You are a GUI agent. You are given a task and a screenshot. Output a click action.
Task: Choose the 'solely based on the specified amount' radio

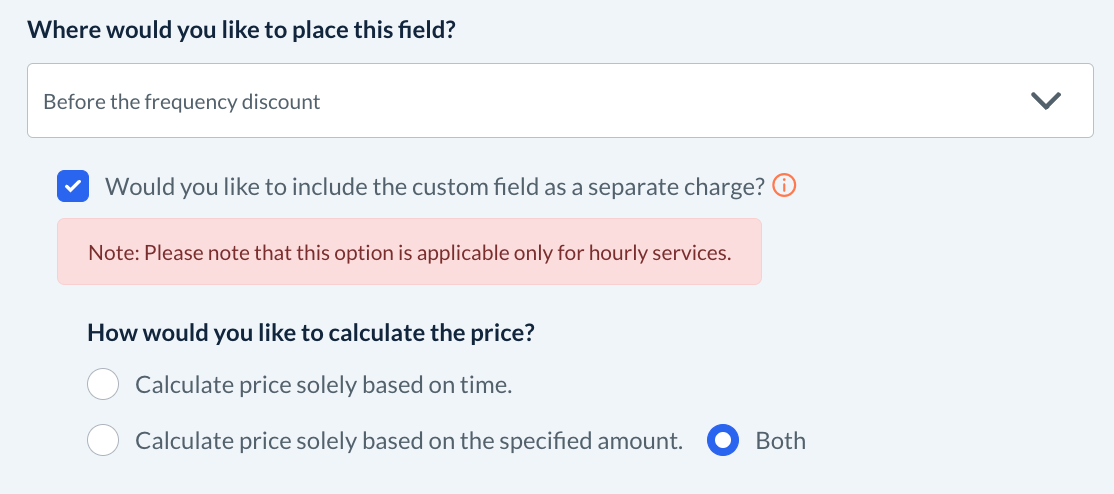pyautogui.click(x=104, y=440)
